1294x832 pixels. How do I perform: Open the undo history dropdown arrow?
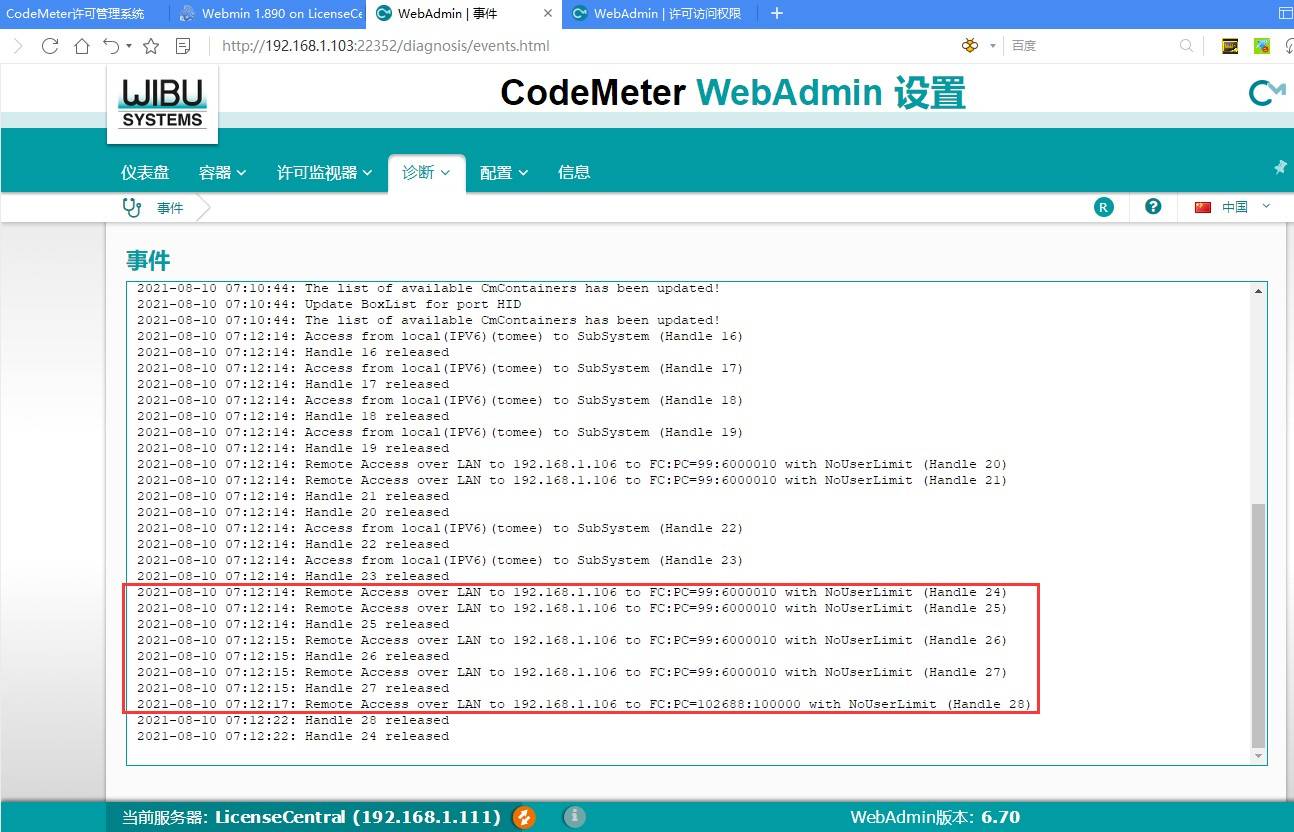(x=130, y=47)
